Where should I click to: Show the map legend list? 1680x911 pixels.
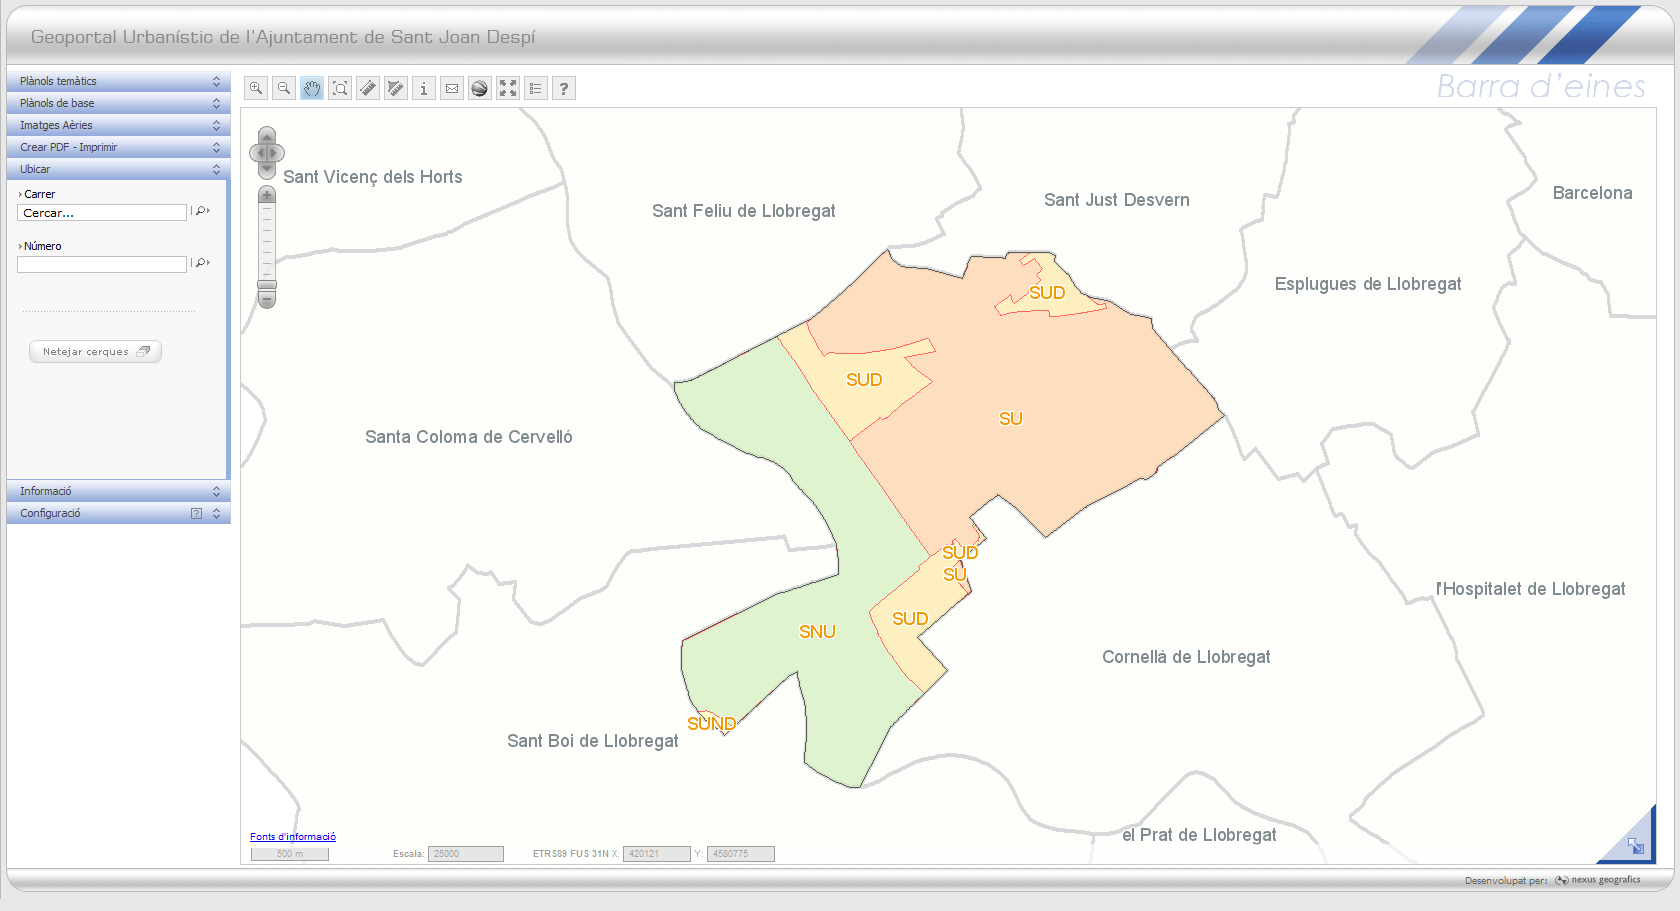point(536,88)
